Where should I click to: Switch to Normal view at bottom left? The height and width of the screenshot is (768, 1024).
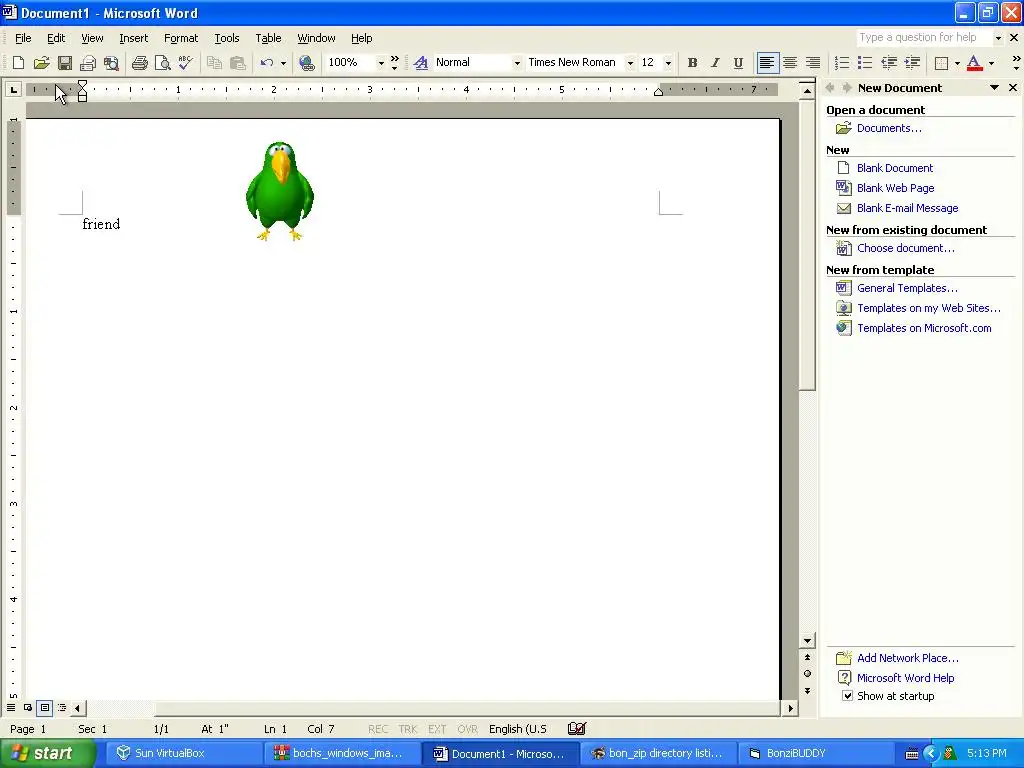coord(11,707)
